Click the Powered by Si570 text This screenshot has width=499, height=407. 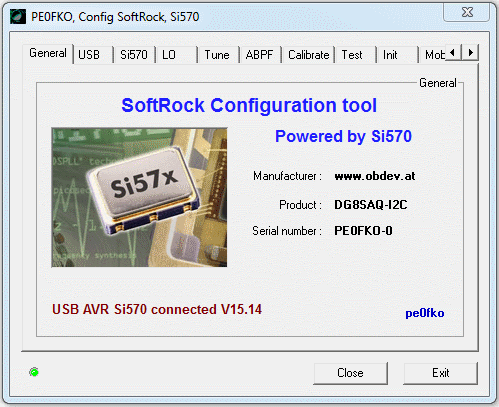tap(343, 136)
